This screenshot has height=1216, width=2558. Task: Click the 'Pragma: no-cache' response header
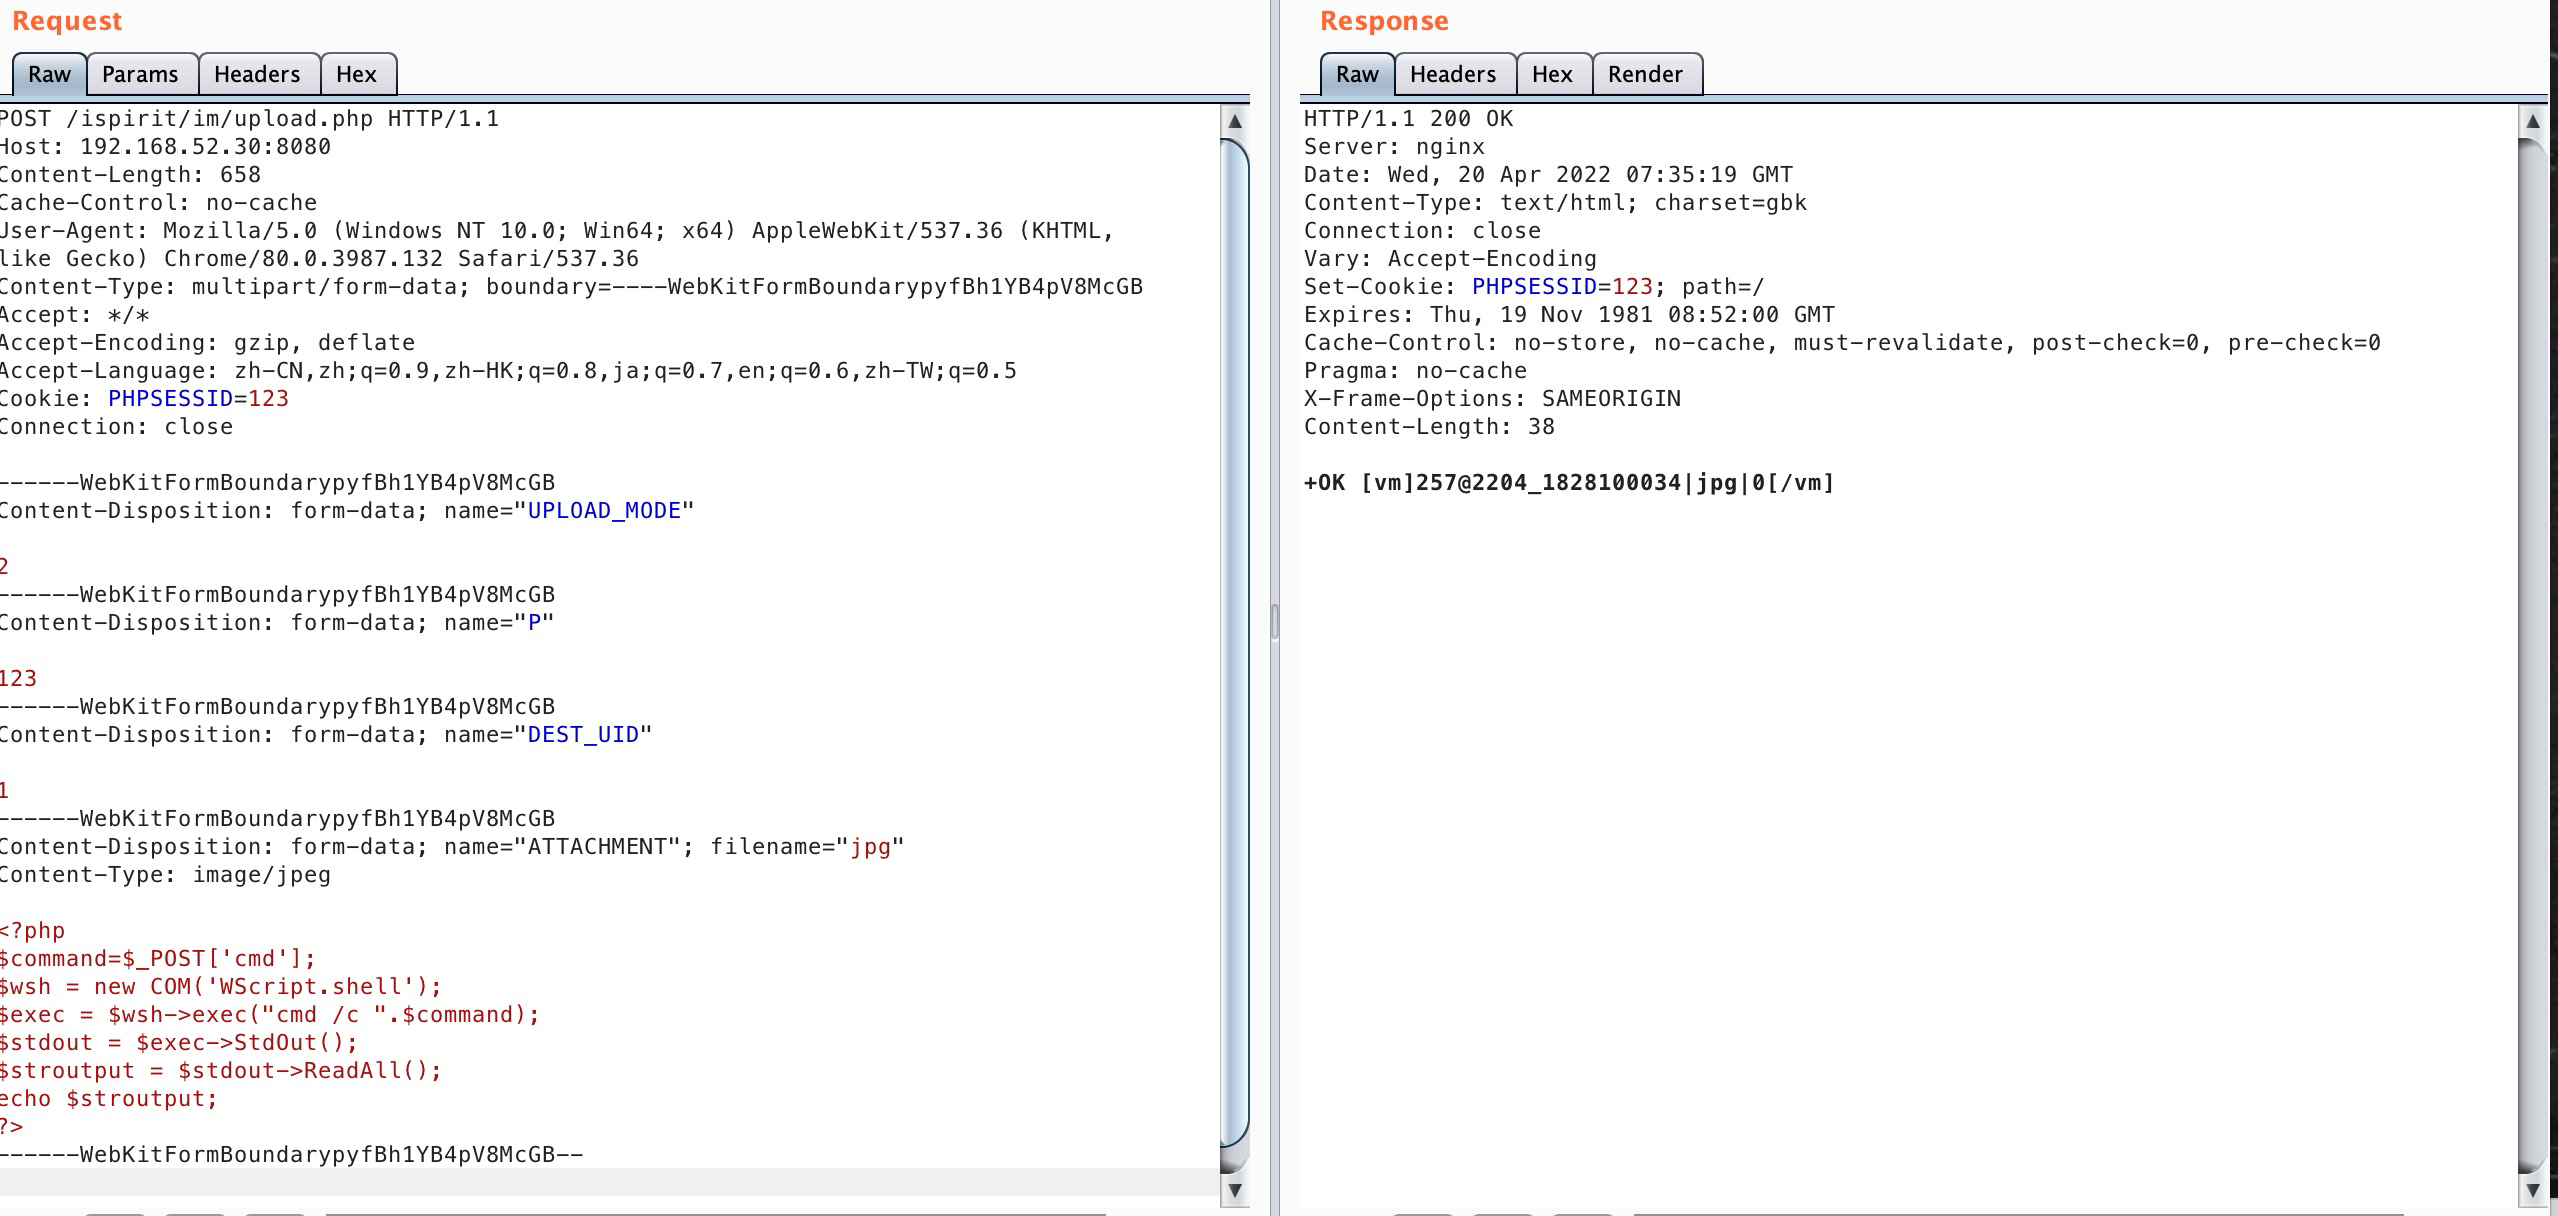click(x=1415, y=371)
